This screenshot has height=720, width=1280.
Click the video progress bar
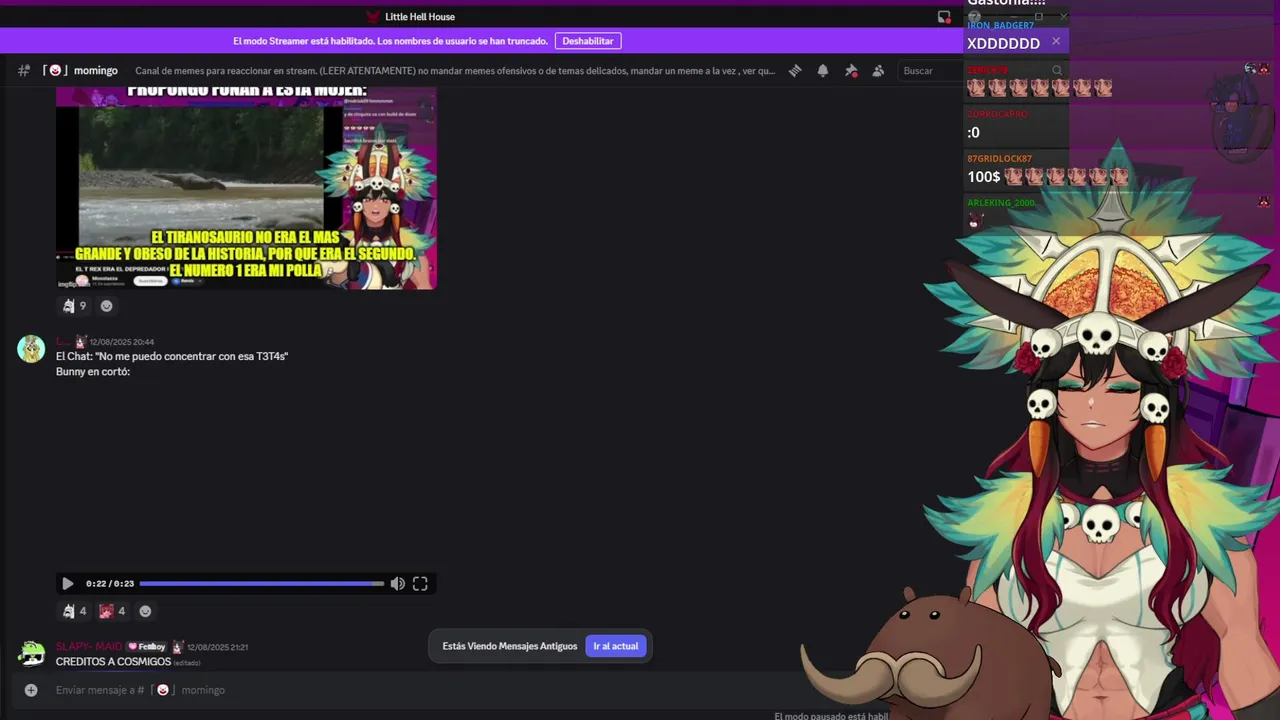(x=262, y=584)
